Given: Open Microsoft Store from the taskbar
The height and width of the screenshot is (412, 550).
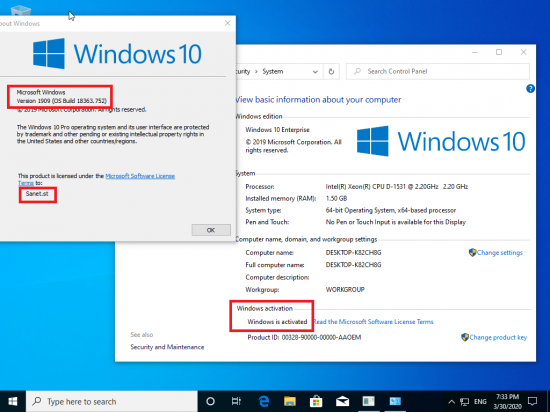Looking at the screenshot, I should [x=316, y=401].
